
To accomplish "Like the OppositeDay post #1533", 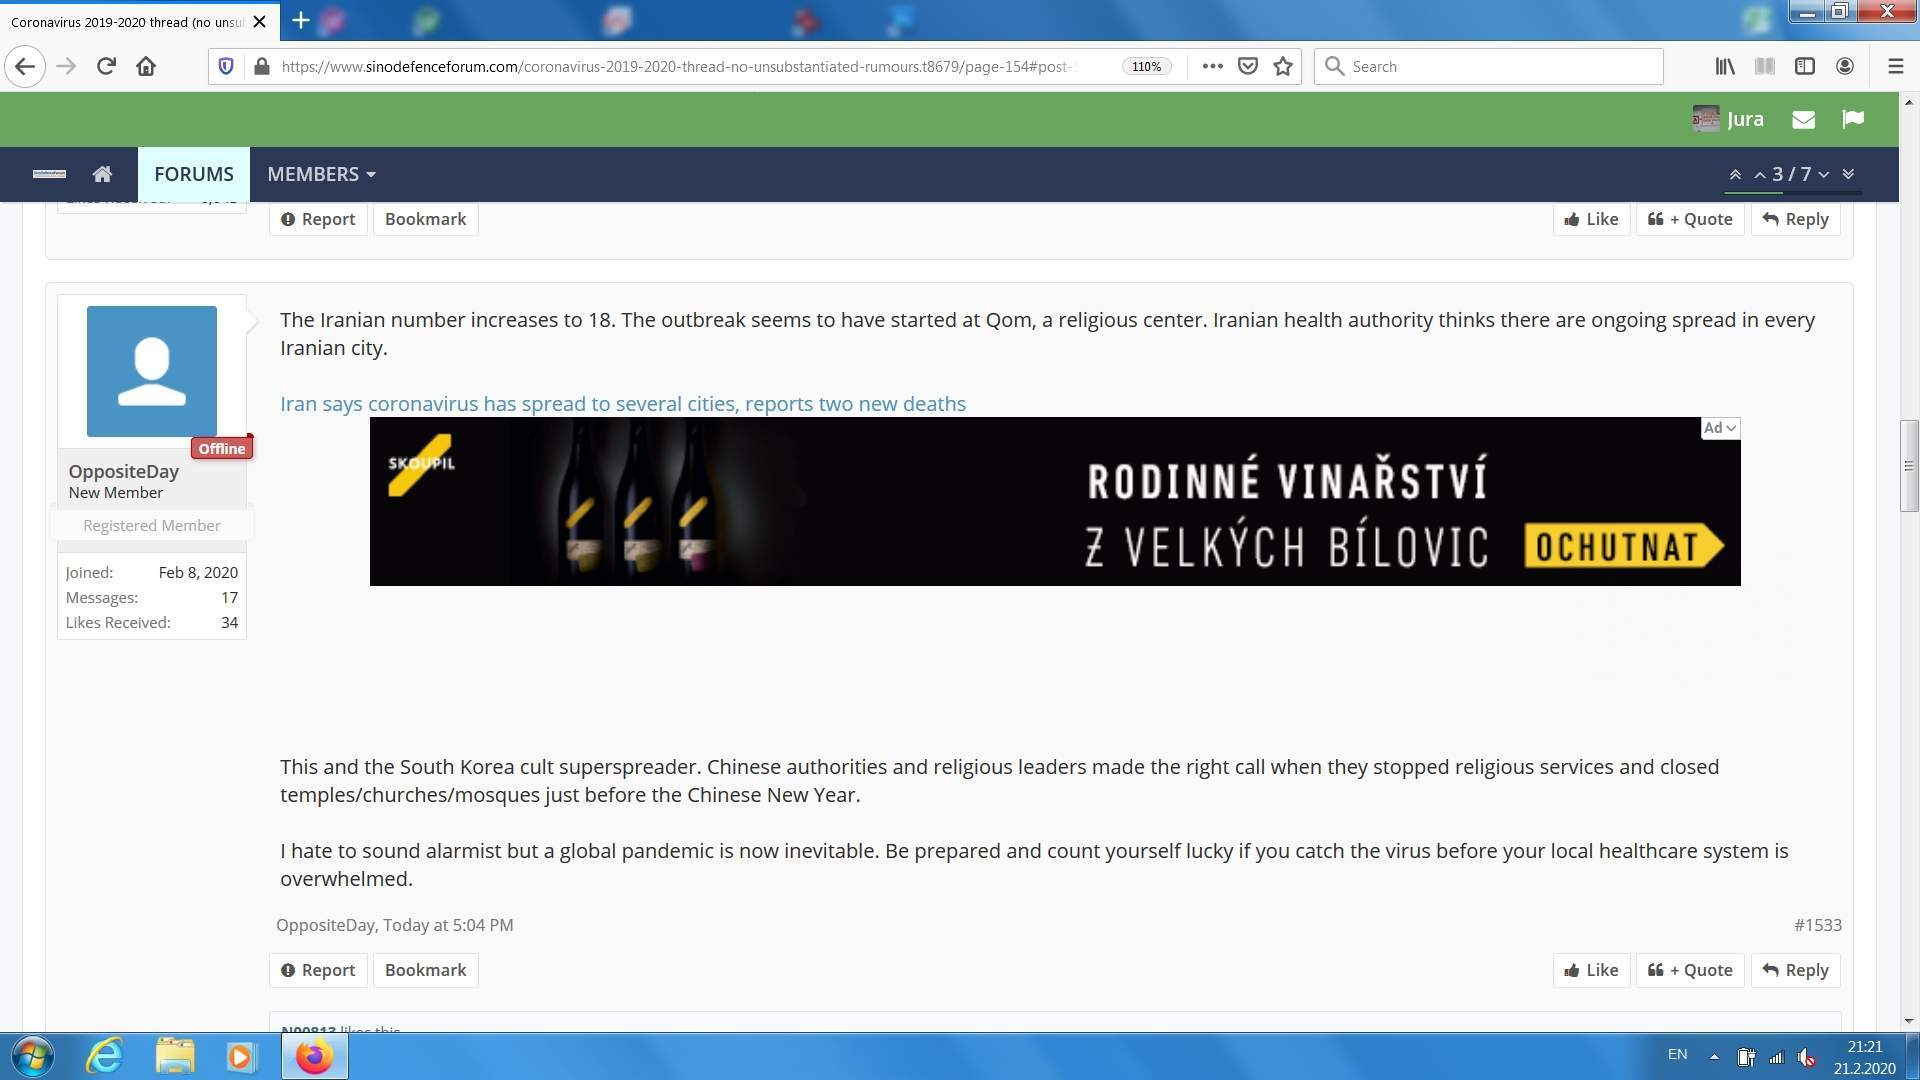I will click(x=1591, y=970).
